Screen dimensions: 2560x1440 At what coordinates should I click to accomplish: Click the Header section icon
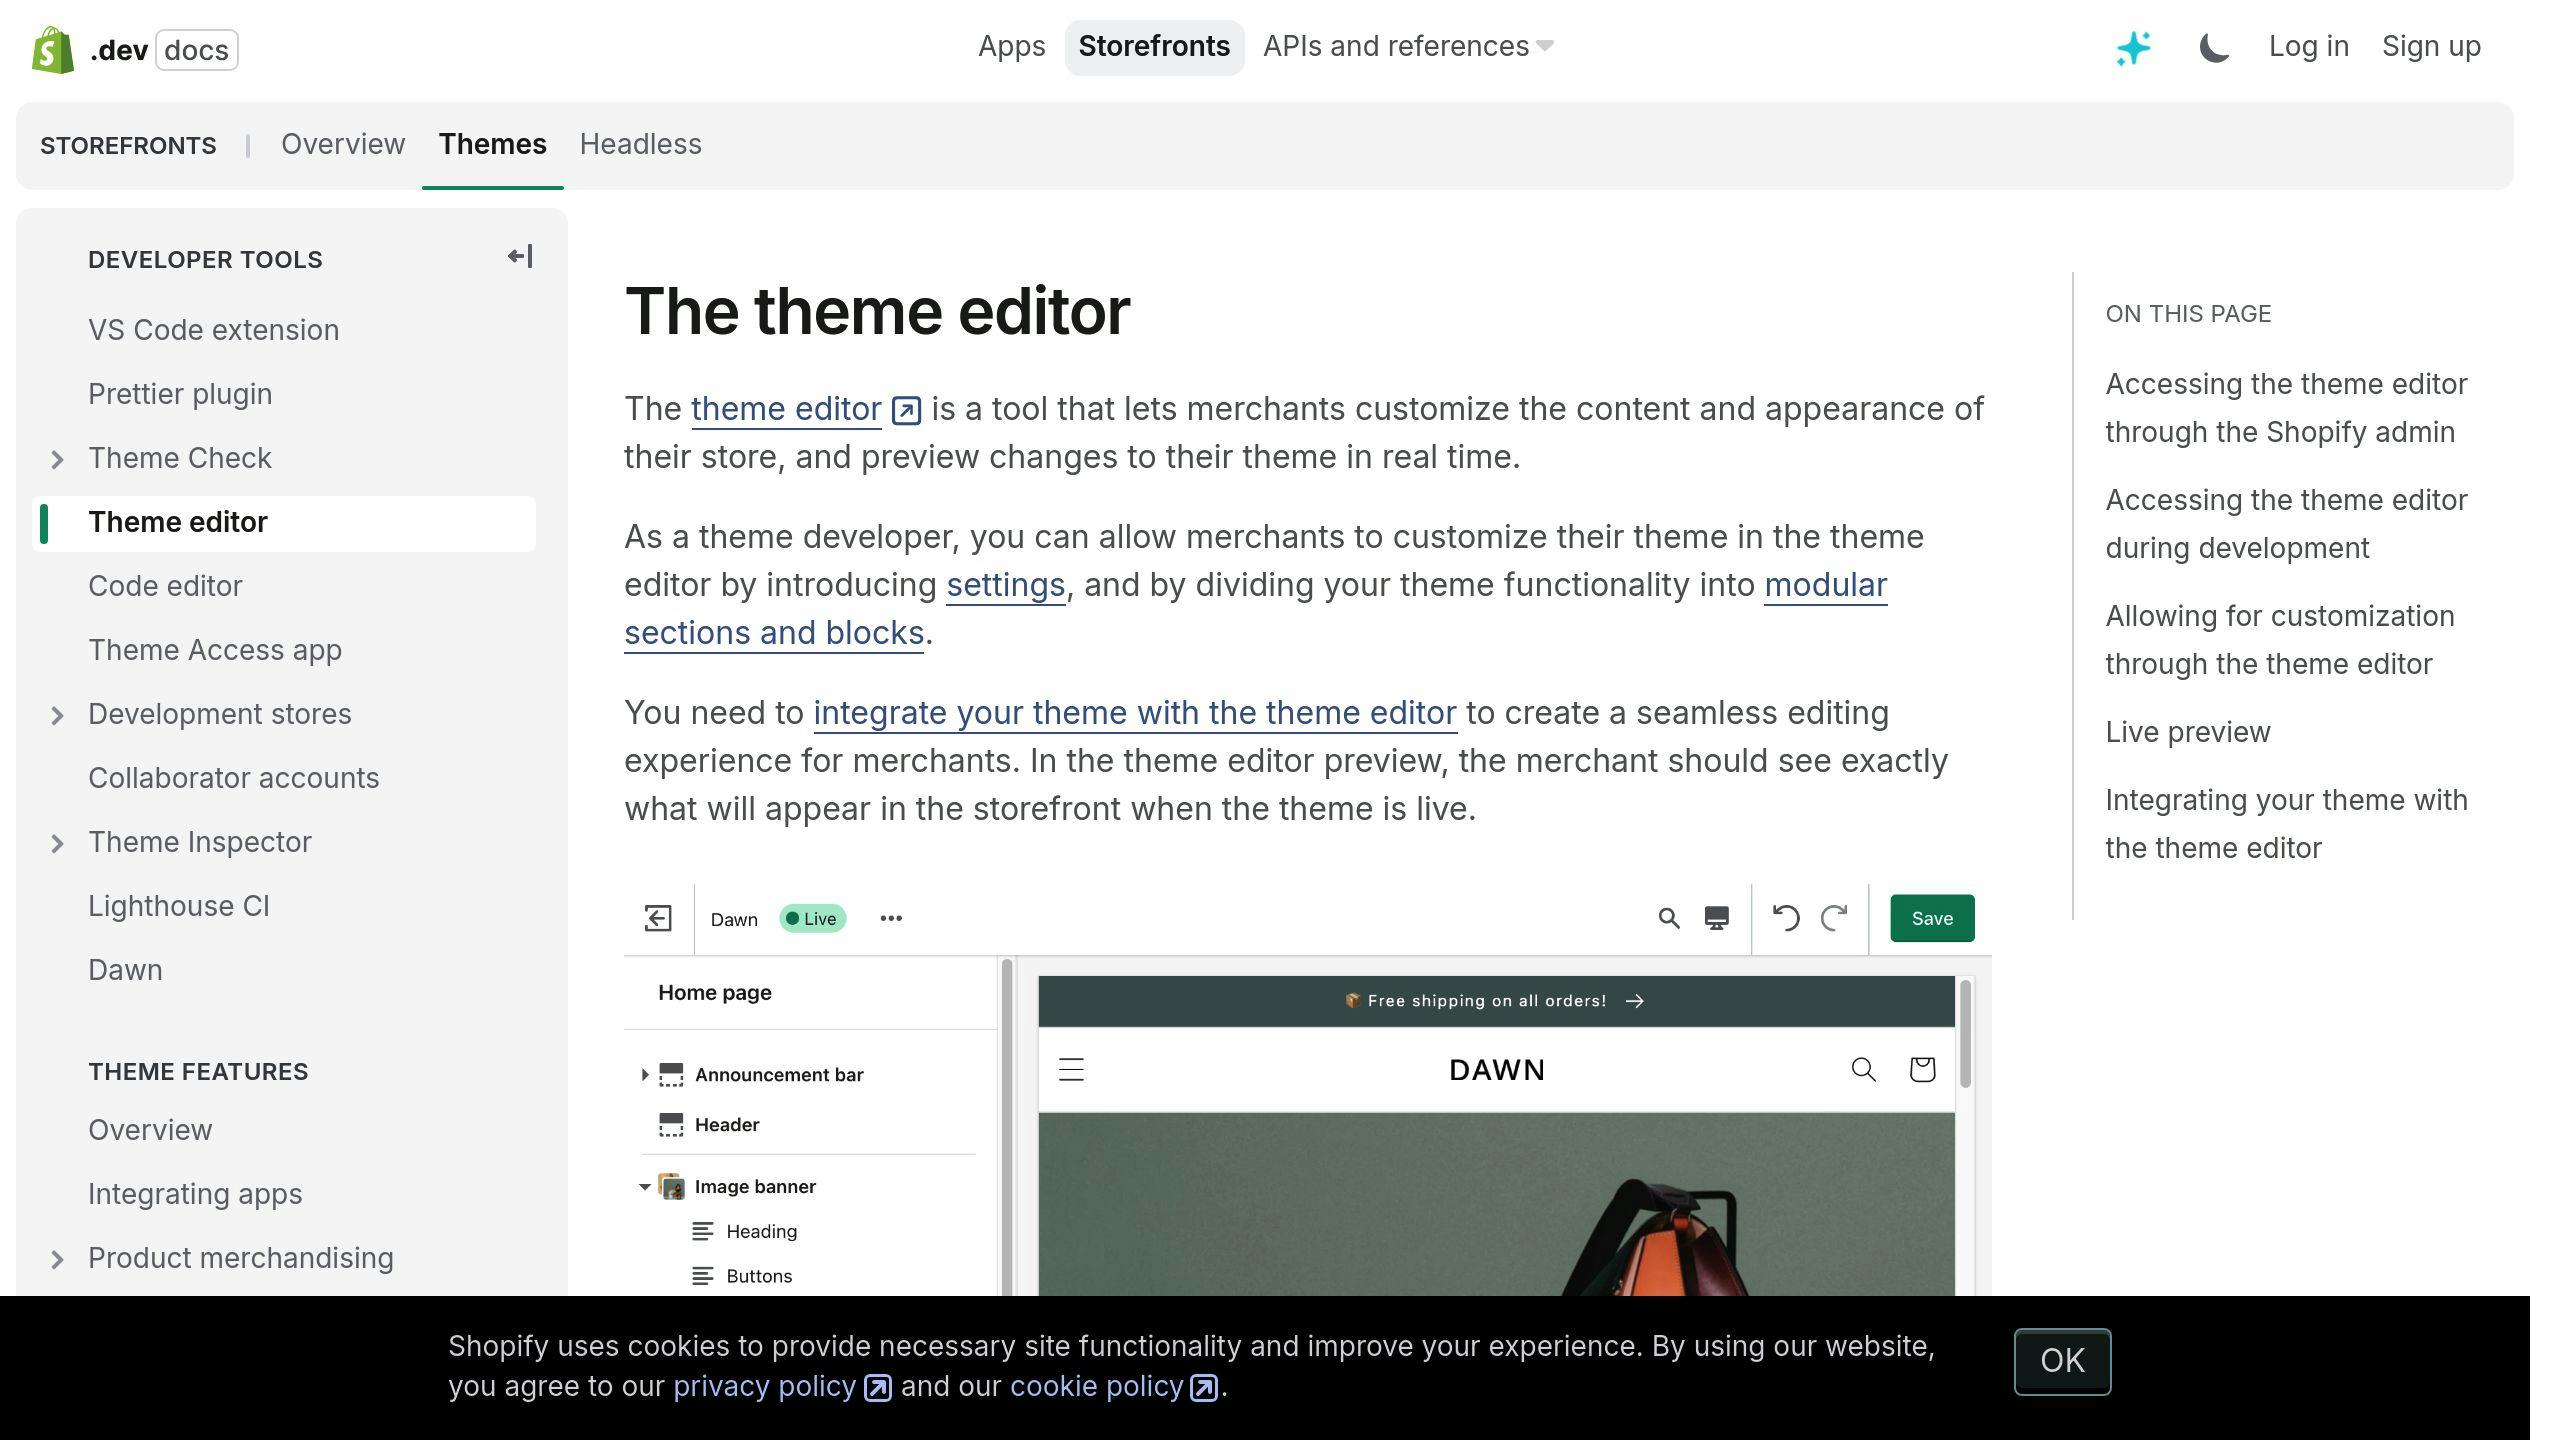click(671, 1125)
